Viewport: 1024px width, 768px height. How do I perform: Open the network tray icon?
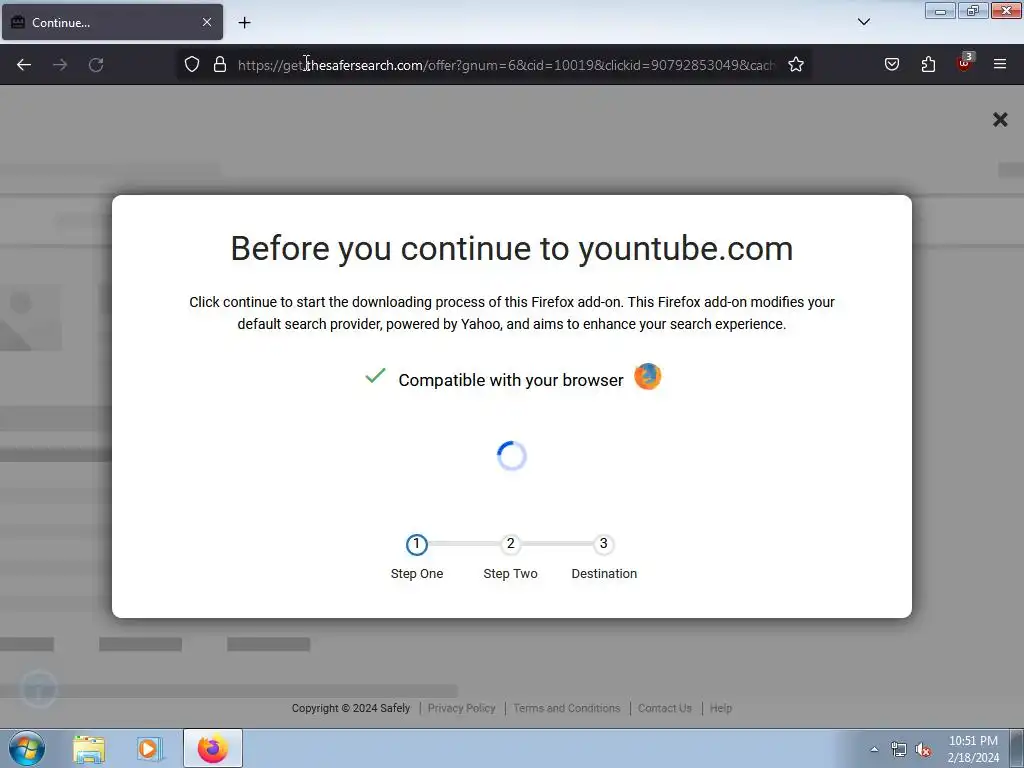pyautogui.click(x=899, y=750)
